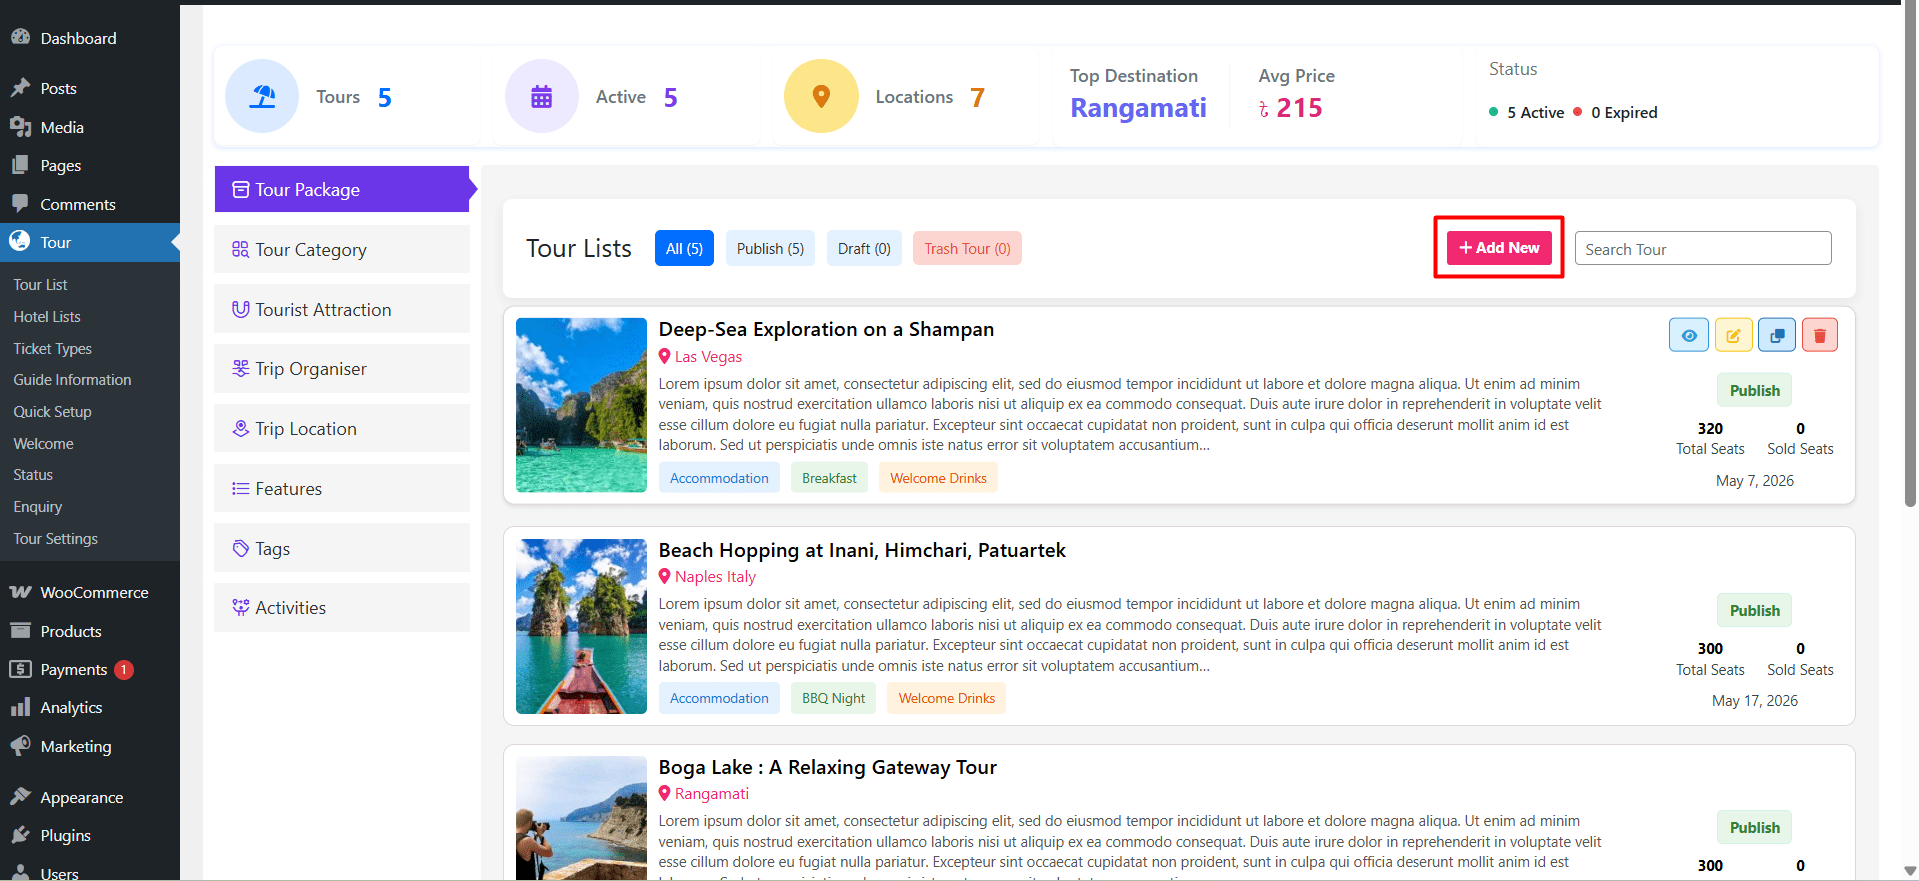Delete Deep-Sea Exploration with red trash icon
Viewport: 1919px width, 881px height.
pos(1819,335)
